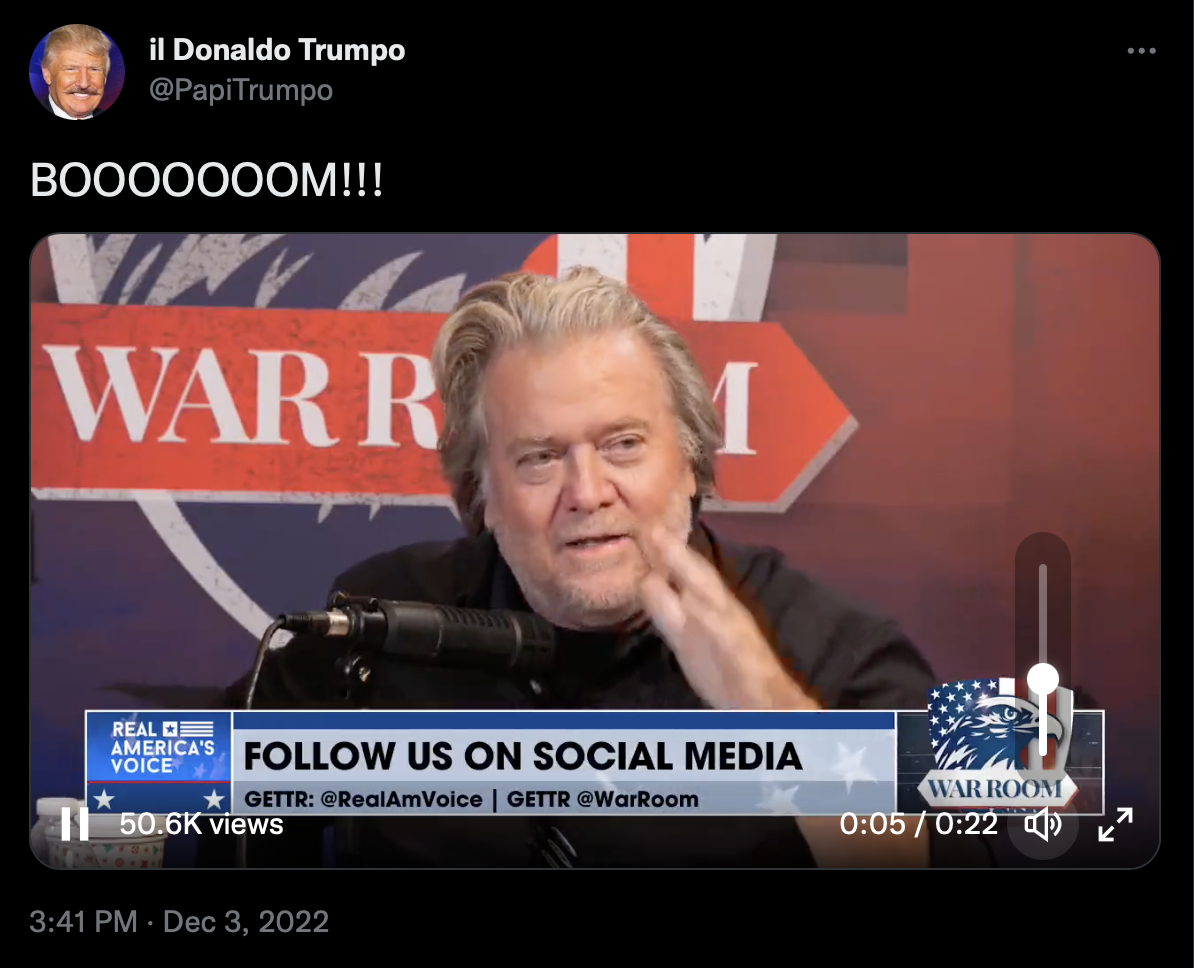
Task: Pause the playing video
Action: click(75, 823)
